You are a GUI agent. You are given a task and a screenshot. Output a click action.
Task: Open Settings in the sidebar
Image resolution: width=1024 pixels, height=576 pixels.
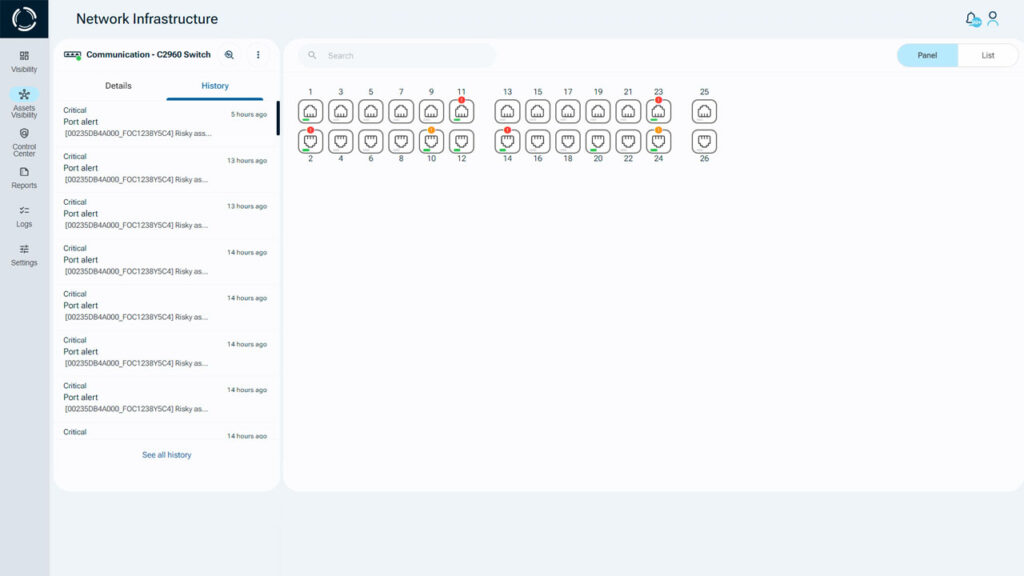tap(24, 254)
